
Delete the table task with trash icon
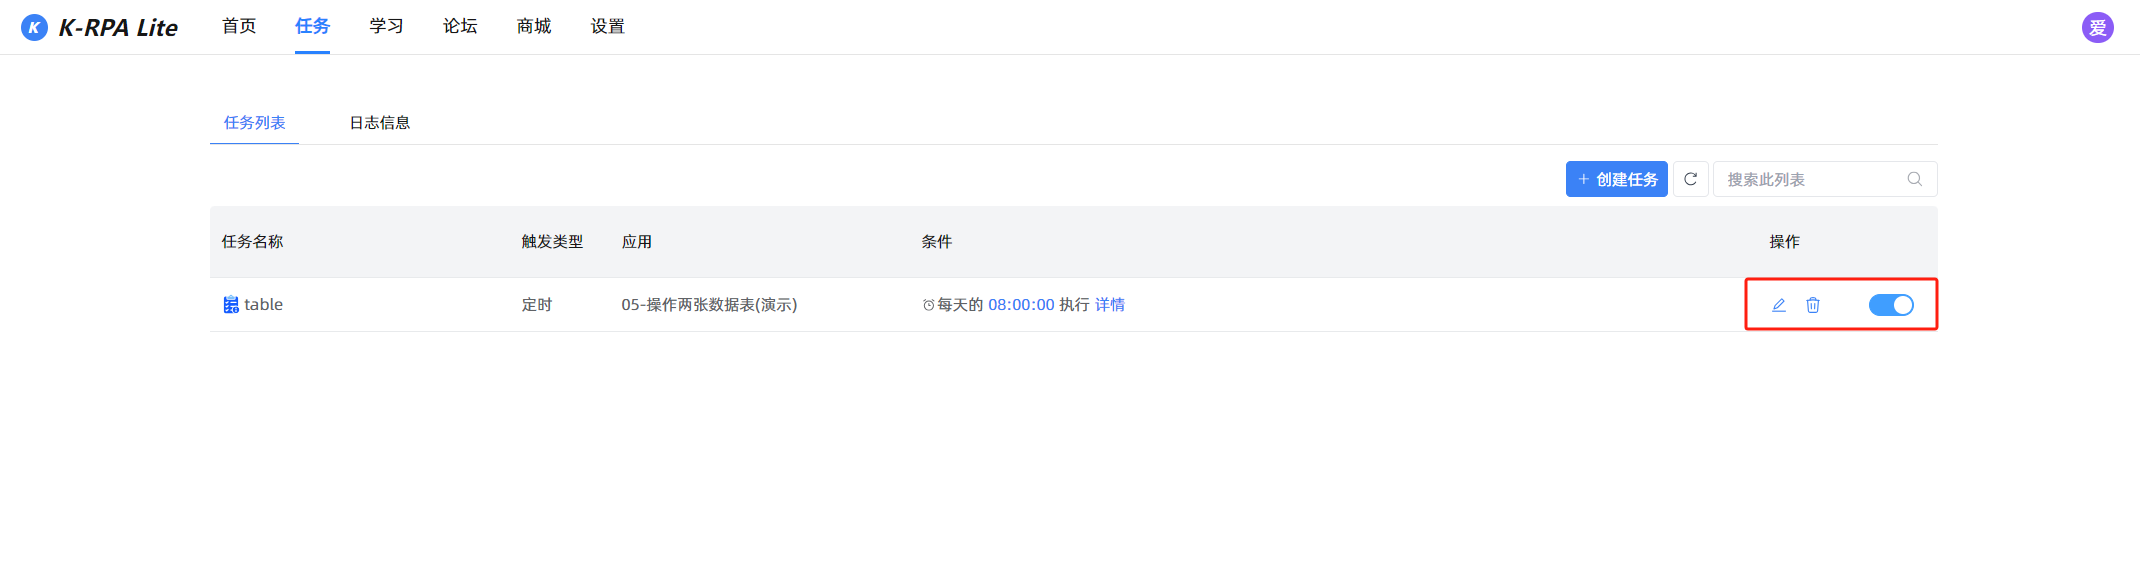click(x=1813, y=305)
